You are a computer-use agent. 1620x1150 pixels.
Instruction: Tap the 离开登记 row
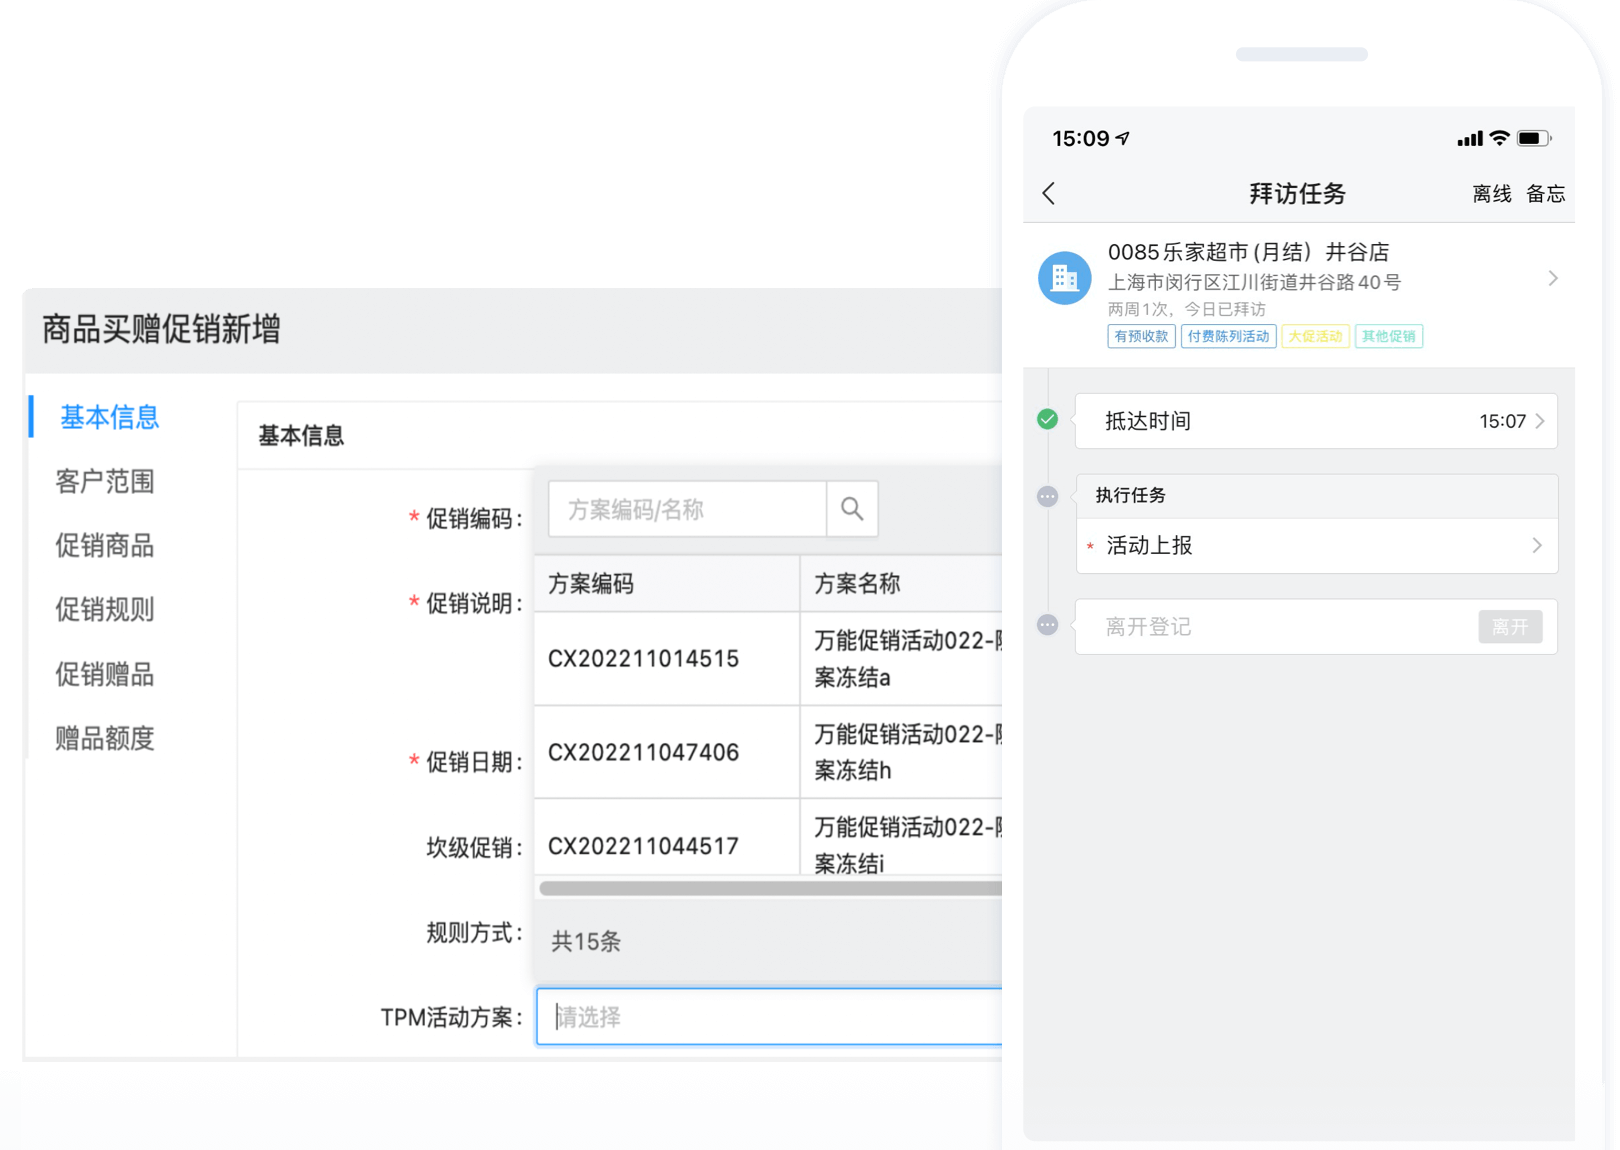coord(1316,627)
